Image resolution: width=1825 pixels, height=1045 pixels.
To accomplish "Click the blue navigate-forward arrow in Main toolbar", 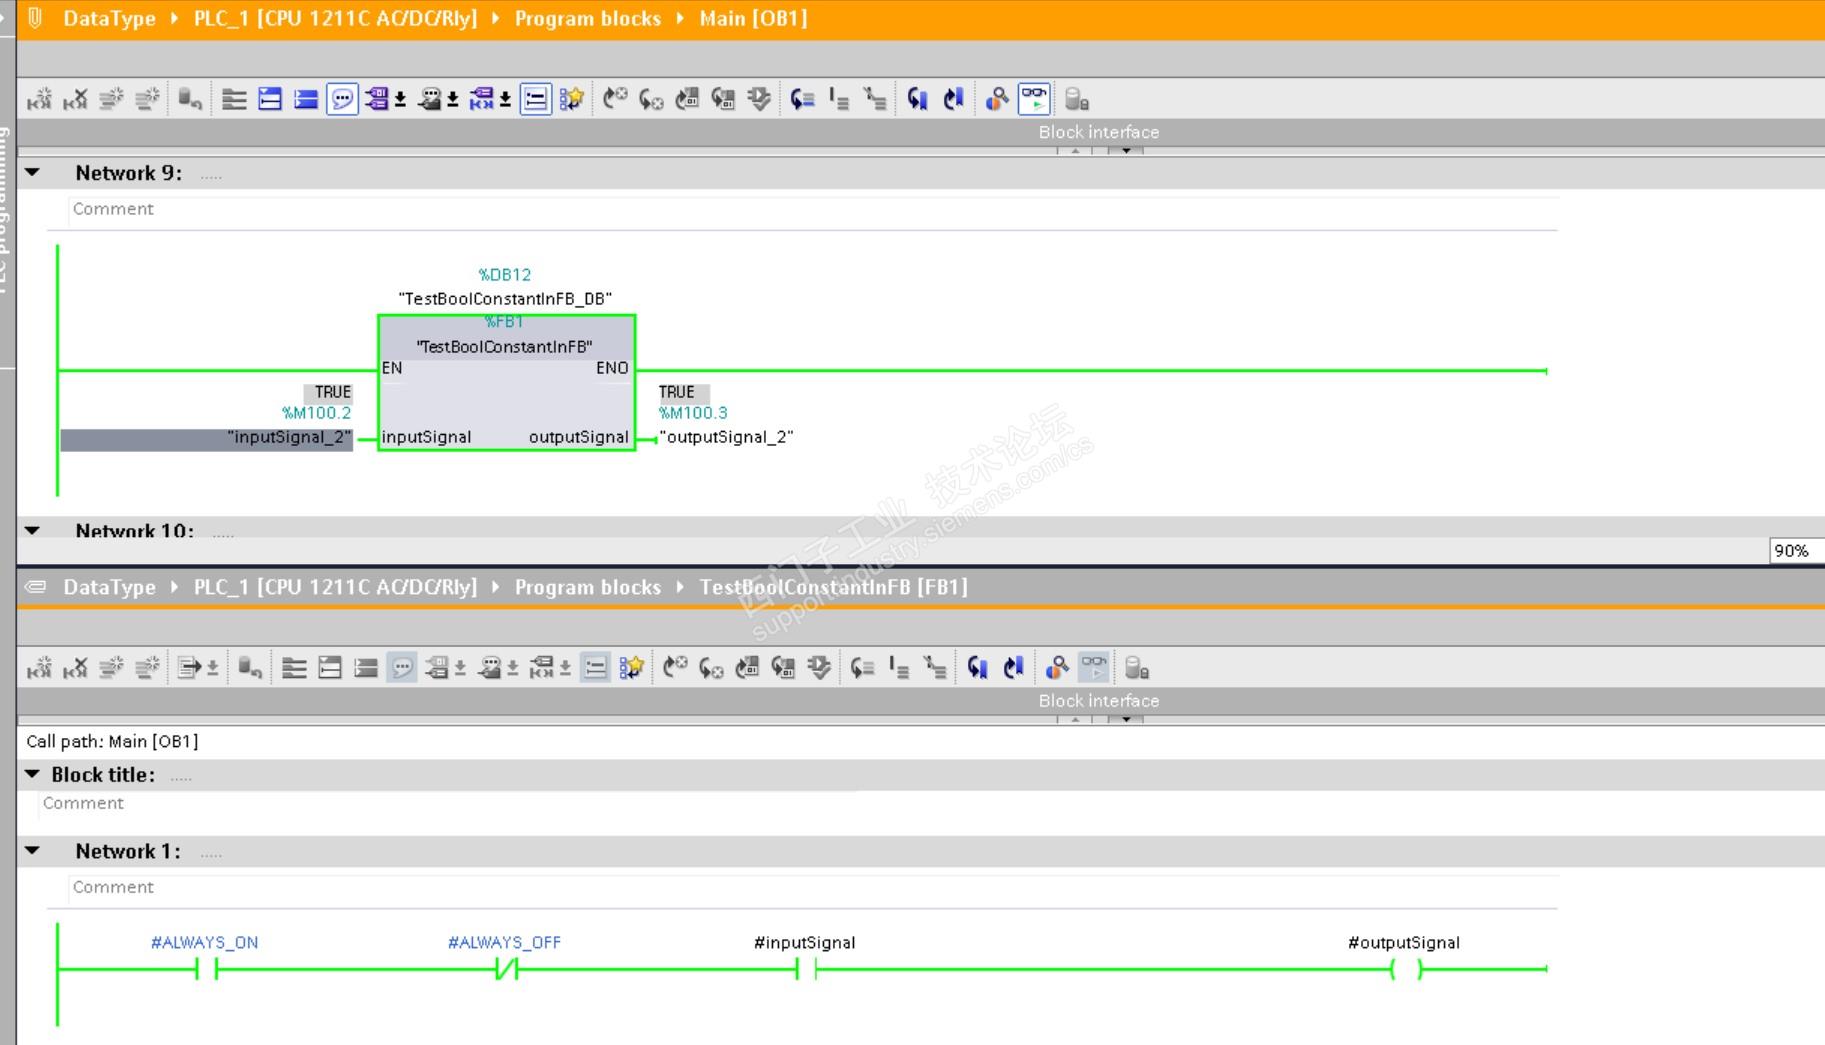I will pos(953,99).
